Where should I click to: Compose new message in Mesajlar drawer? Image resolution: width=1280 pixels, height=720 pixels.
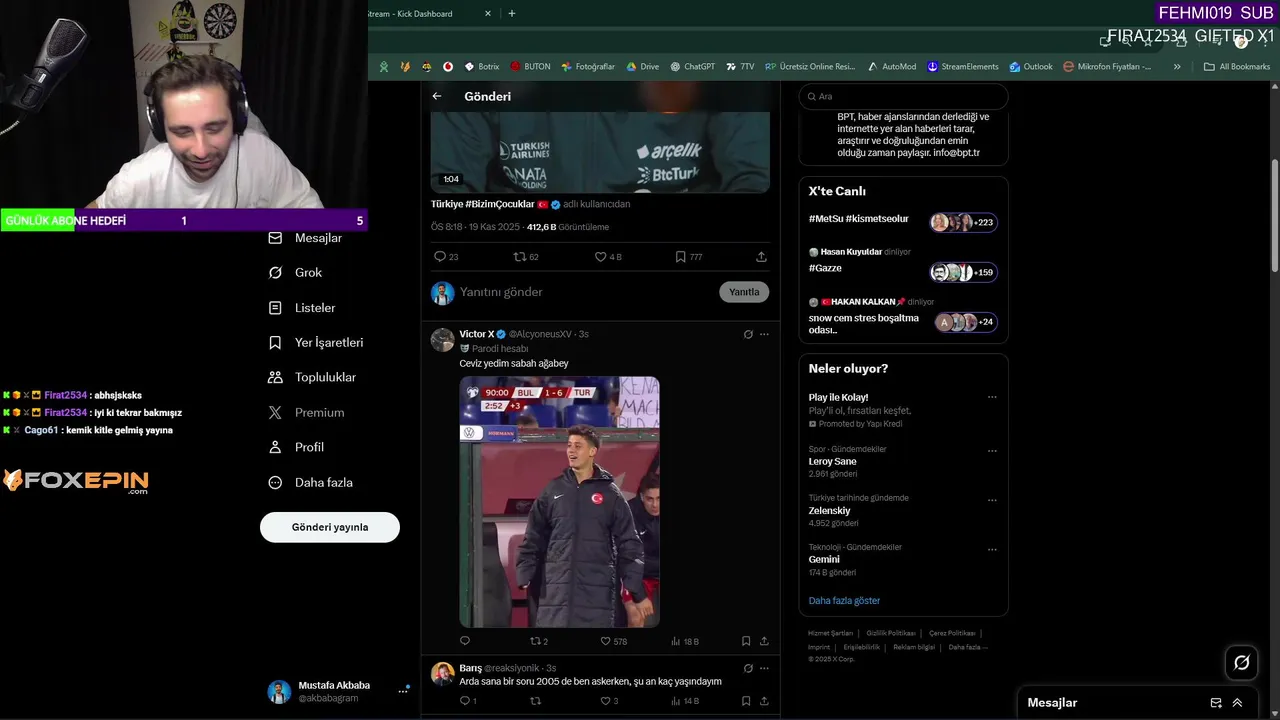click(1216, 703)
